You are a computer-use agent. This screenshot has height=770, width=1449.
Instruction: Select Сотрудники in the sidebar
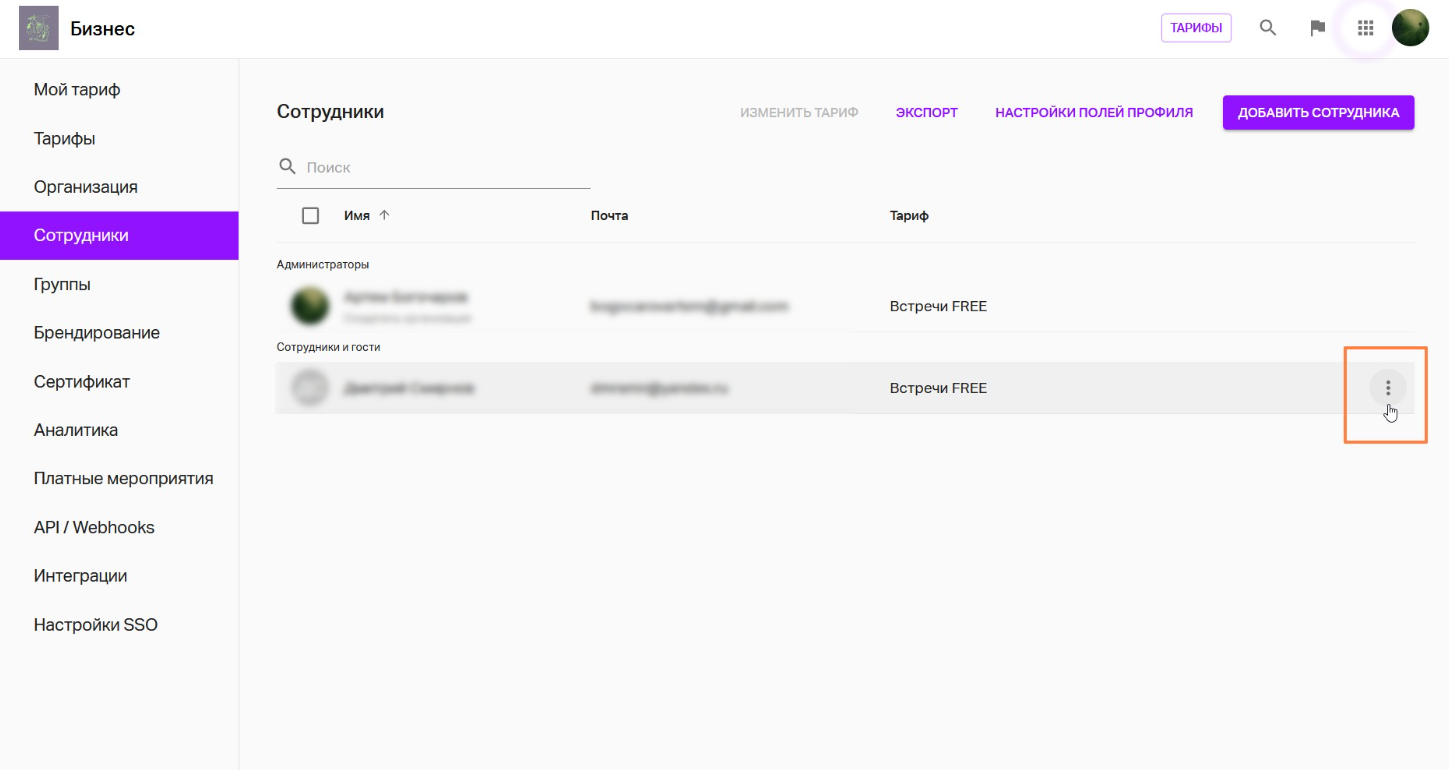point(119,236)
